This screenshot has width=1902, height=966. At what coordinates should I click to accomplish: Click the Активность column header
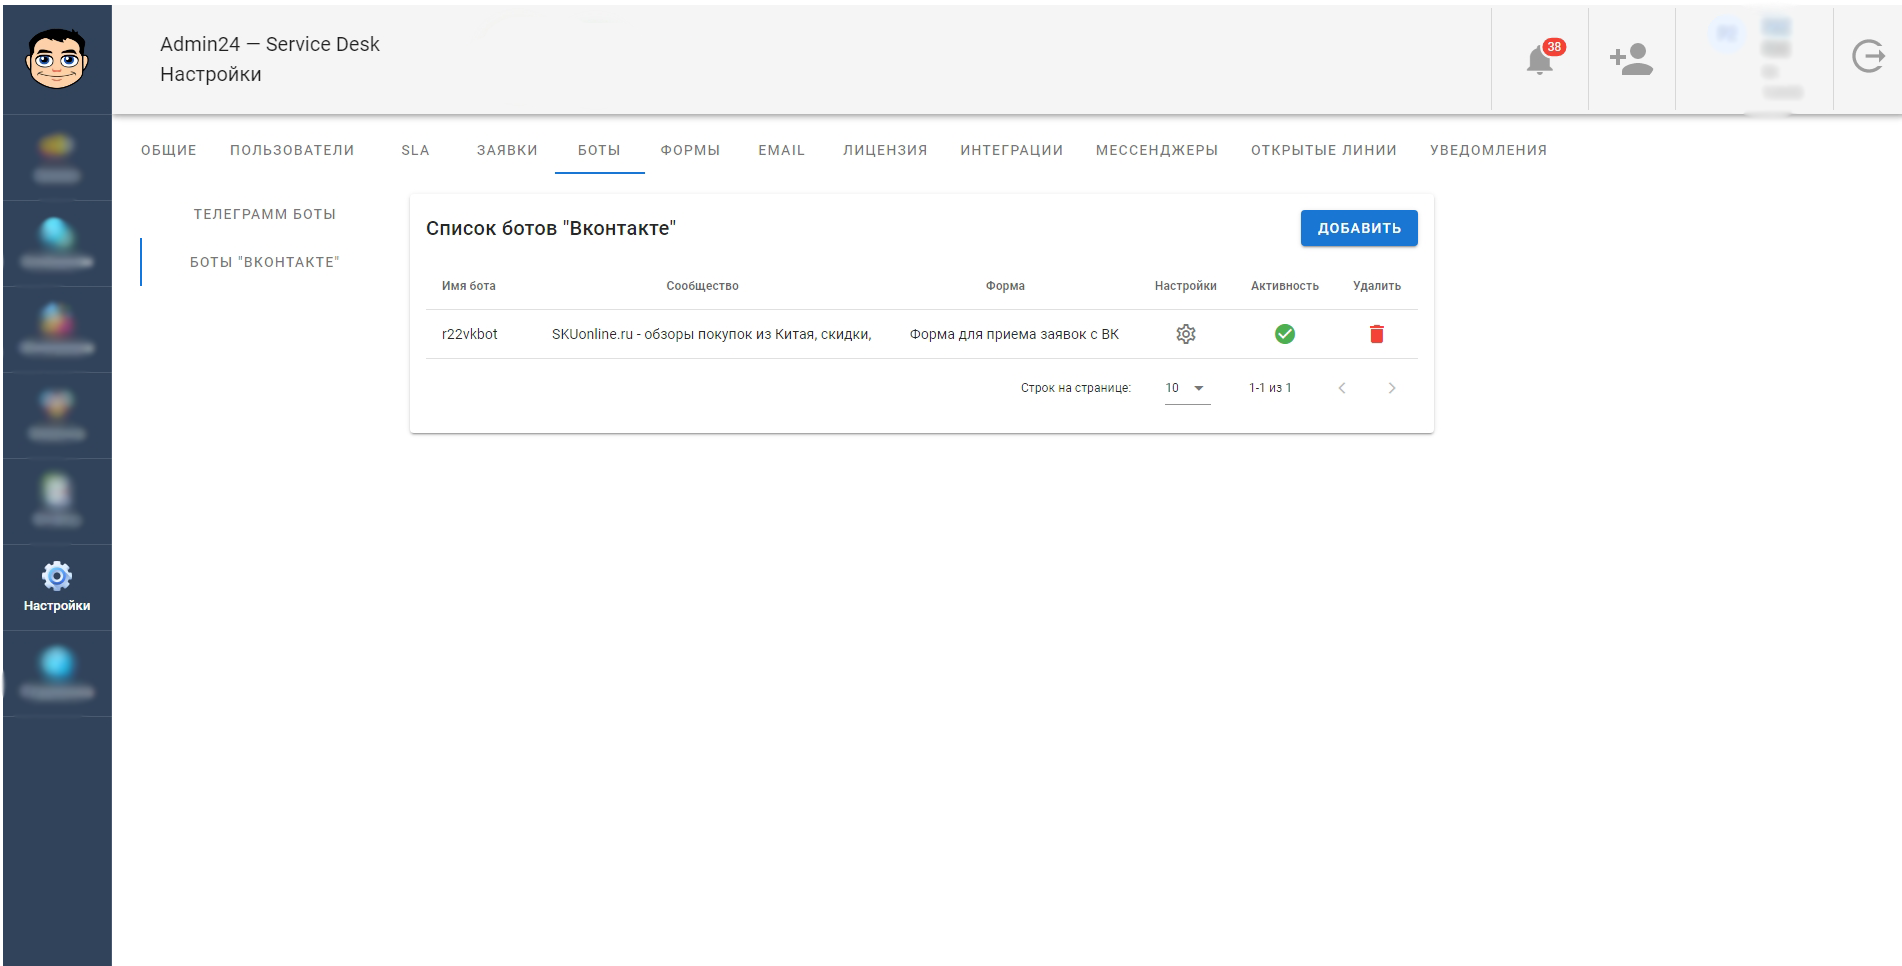[x=1285, y=286]
